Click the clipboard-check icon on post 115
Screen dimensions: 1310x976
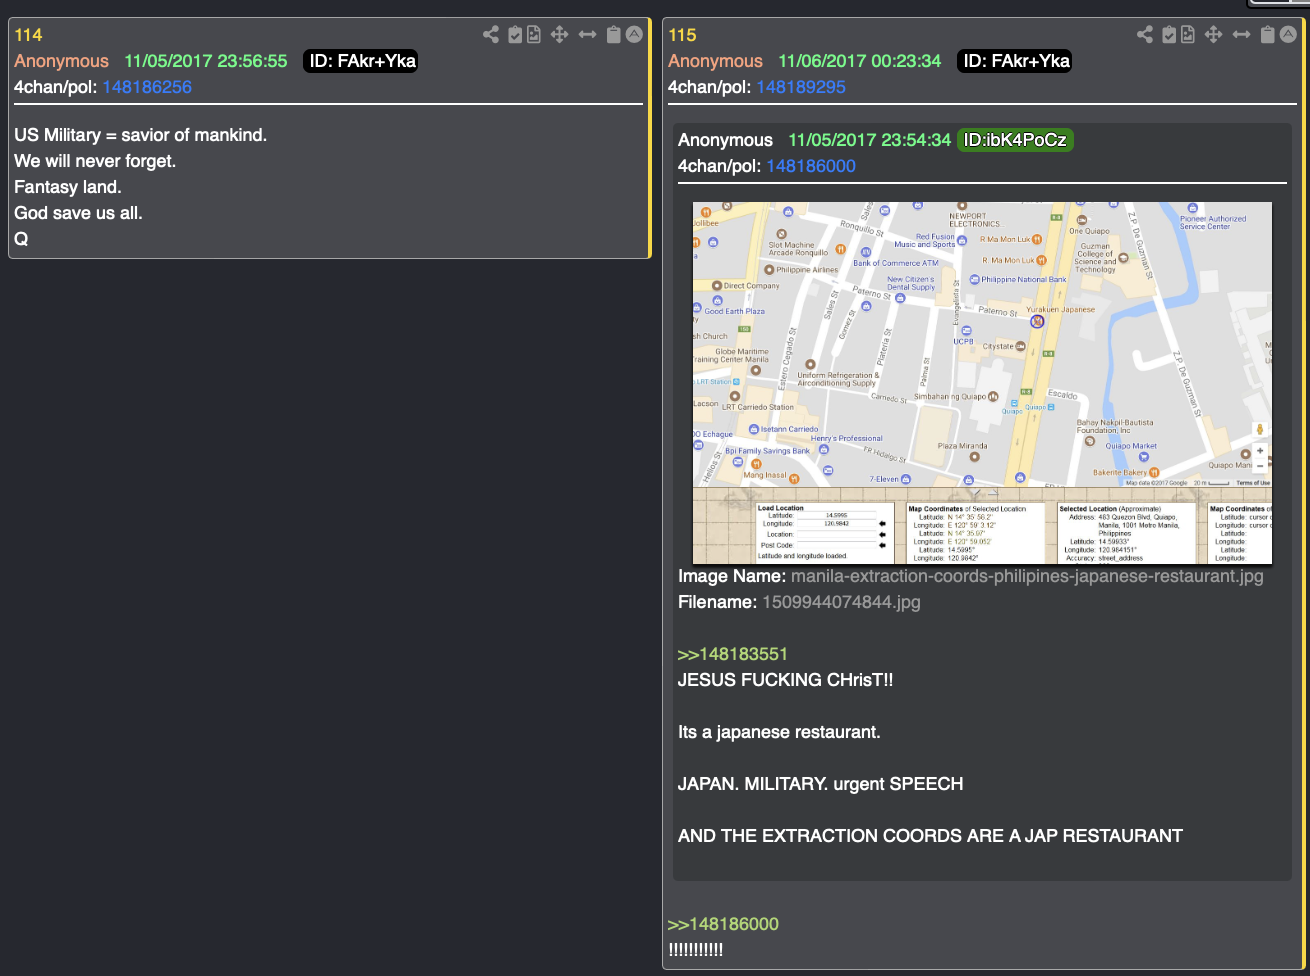pyautogui.click(x=1169, y=35)
